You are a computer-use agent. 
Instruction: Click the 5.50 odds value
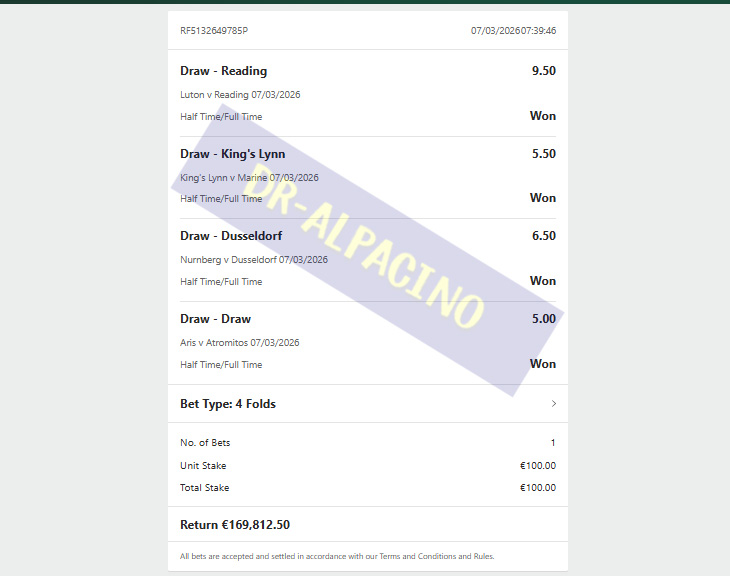coord(544,154)
